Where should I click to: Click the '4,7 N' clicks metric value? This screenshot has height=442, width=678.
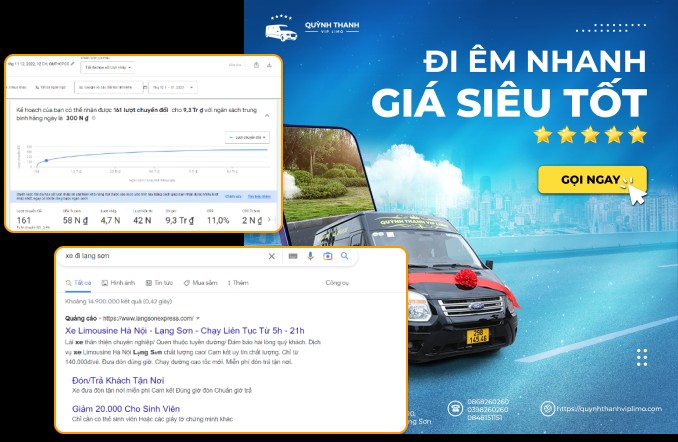[x=110, y=220]
